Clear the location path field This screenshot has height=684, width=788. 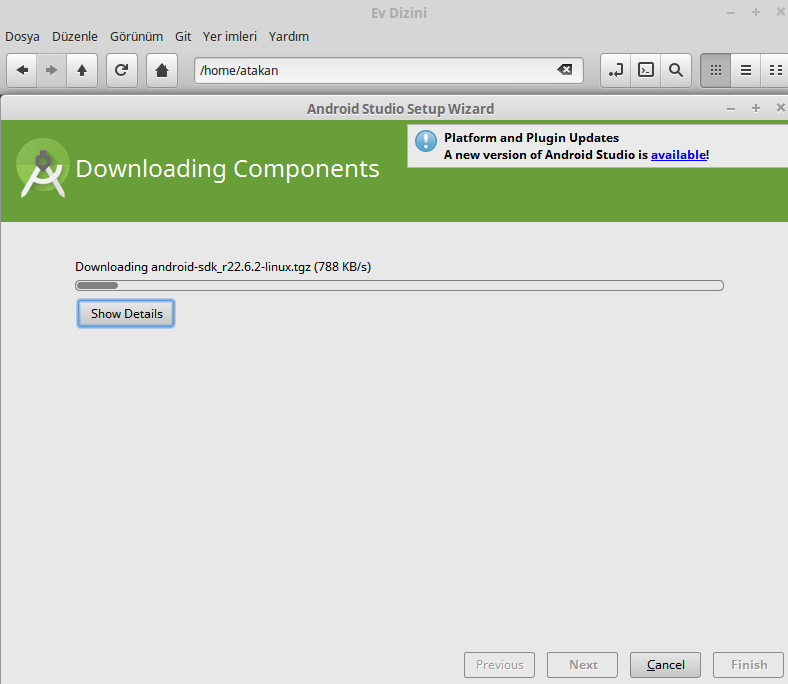(x=565, y=70)
